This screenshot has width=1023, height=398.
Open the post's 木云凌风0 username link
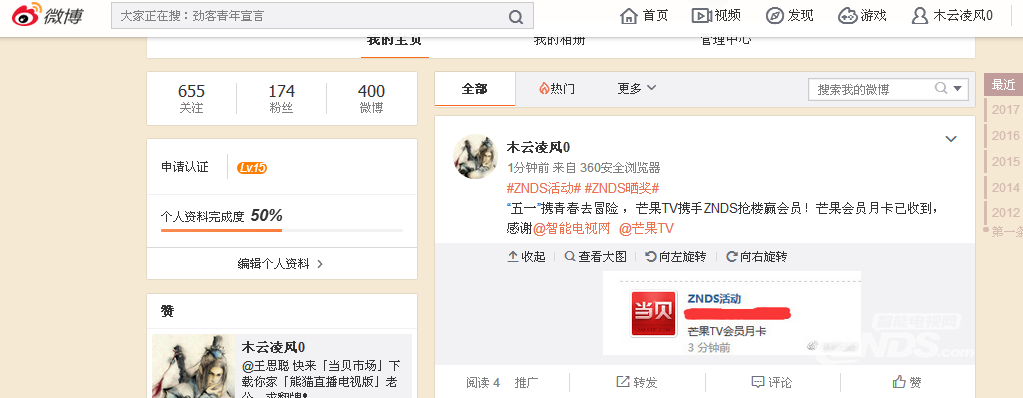point(538,147)
